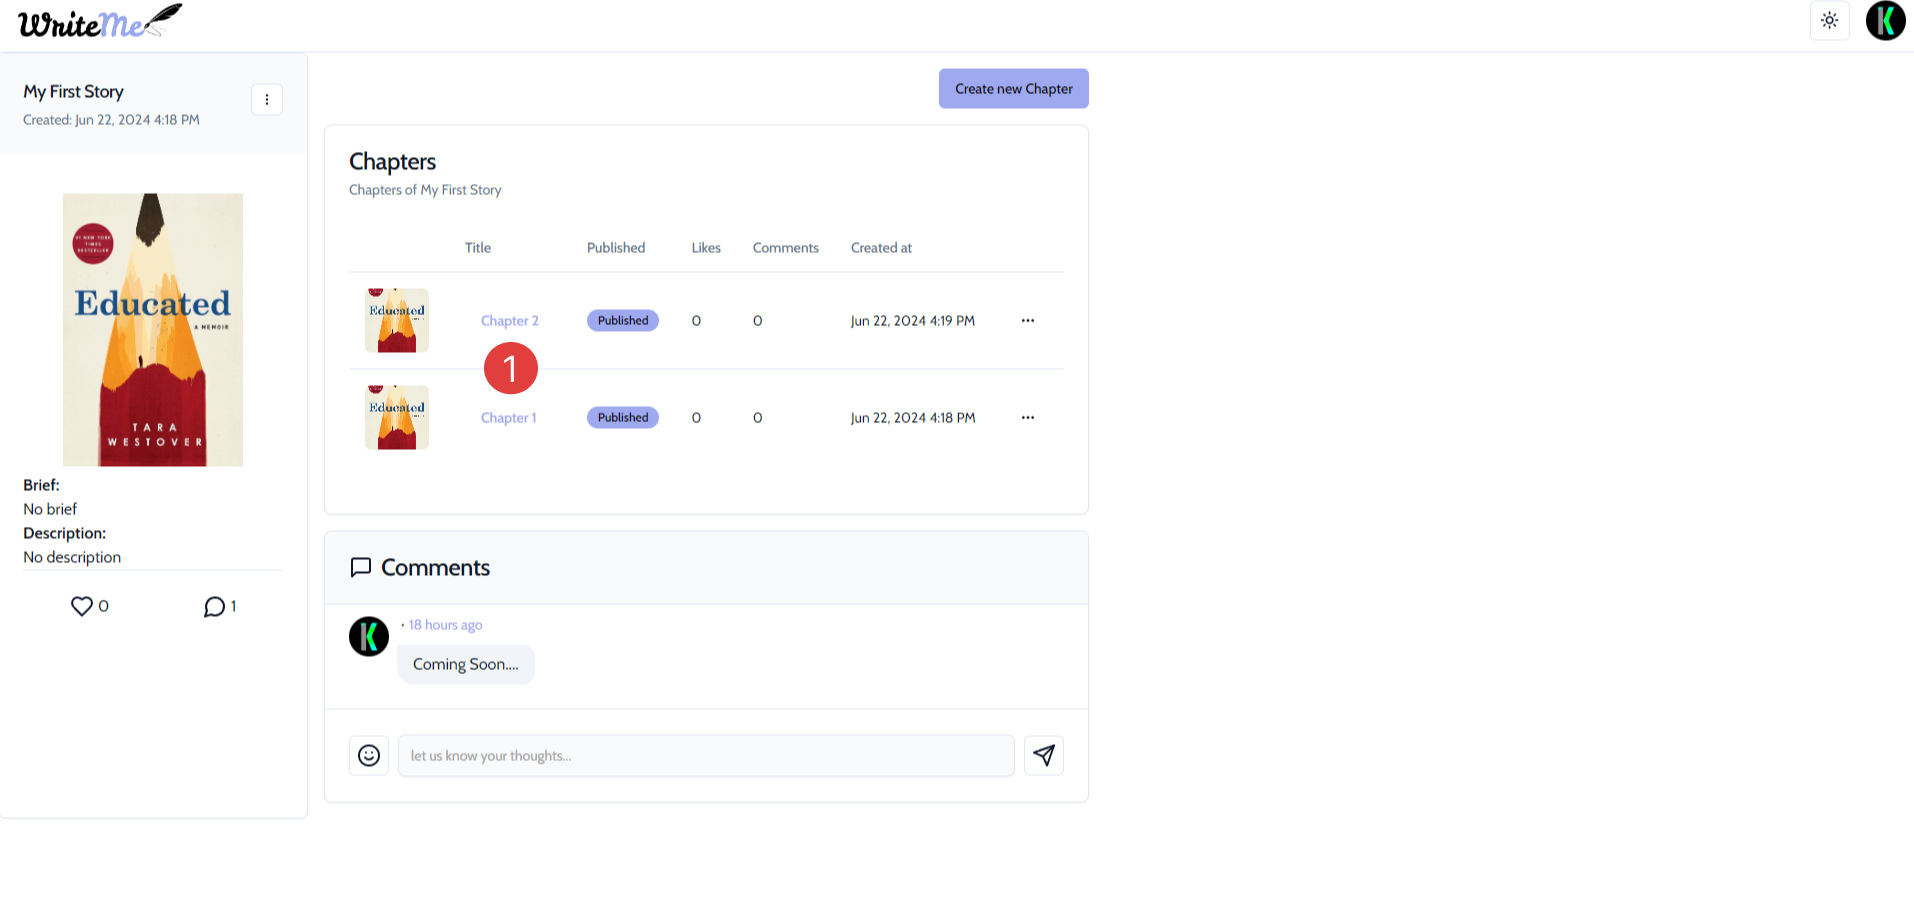The image size is (1914, 902).
Task: Click the Published badge for Chapter 2
Action: click(x=622, y=321)
